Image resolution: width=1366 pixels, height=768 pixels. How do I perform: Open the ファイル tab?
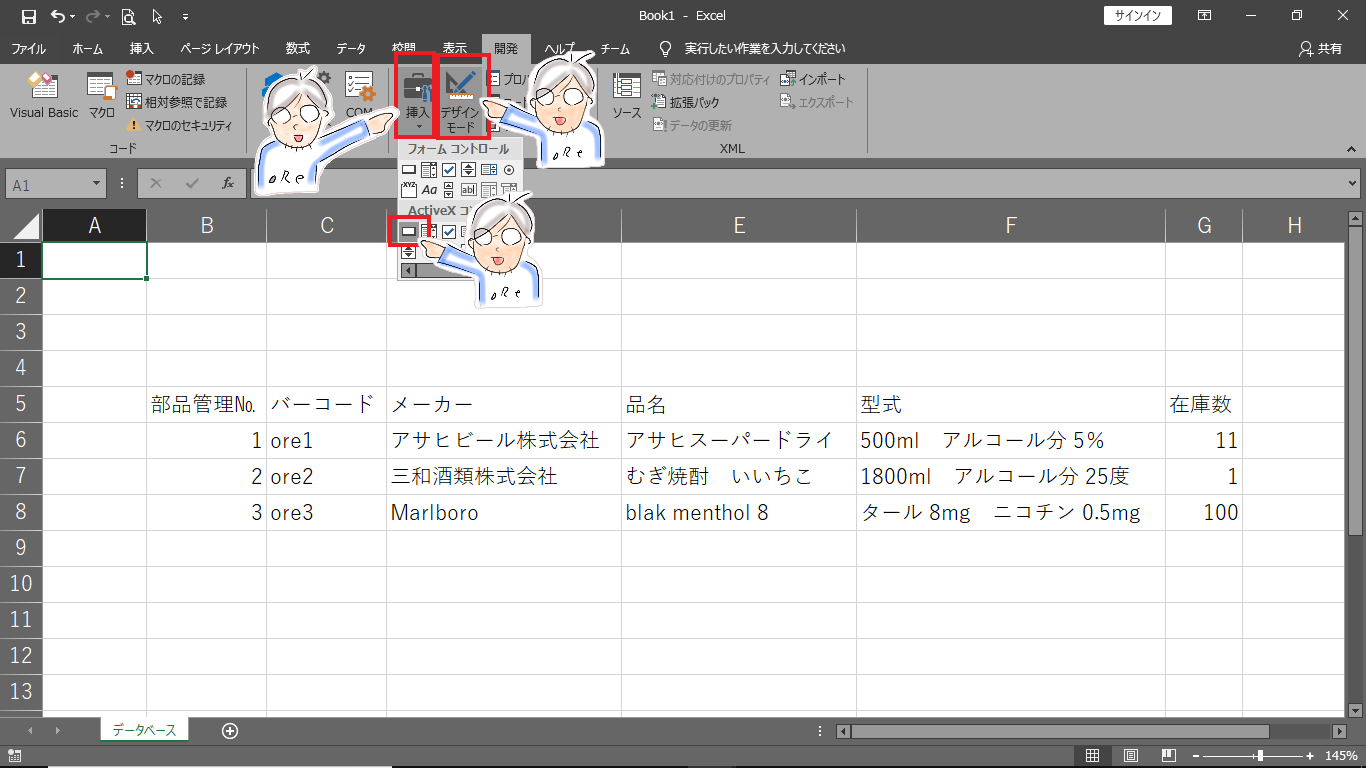pos(28,48)
